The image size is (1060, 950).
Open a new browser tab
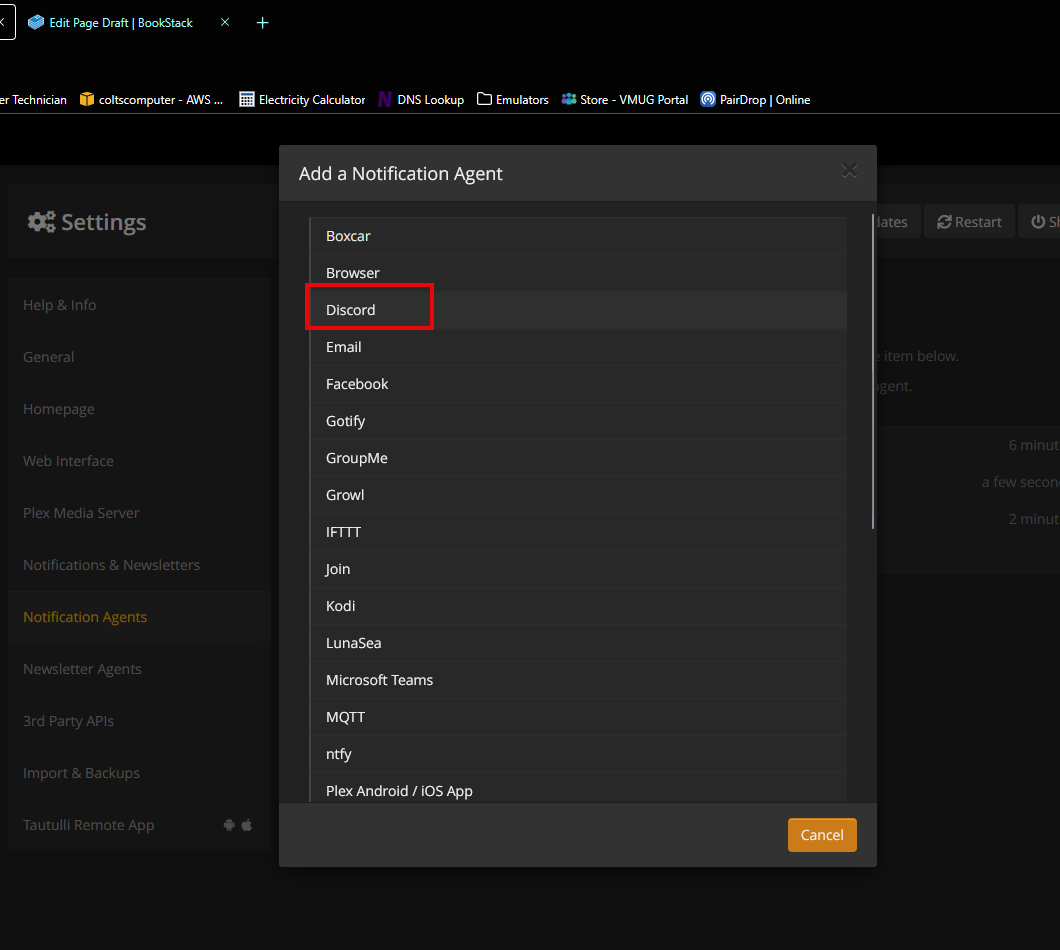point(262,23)
